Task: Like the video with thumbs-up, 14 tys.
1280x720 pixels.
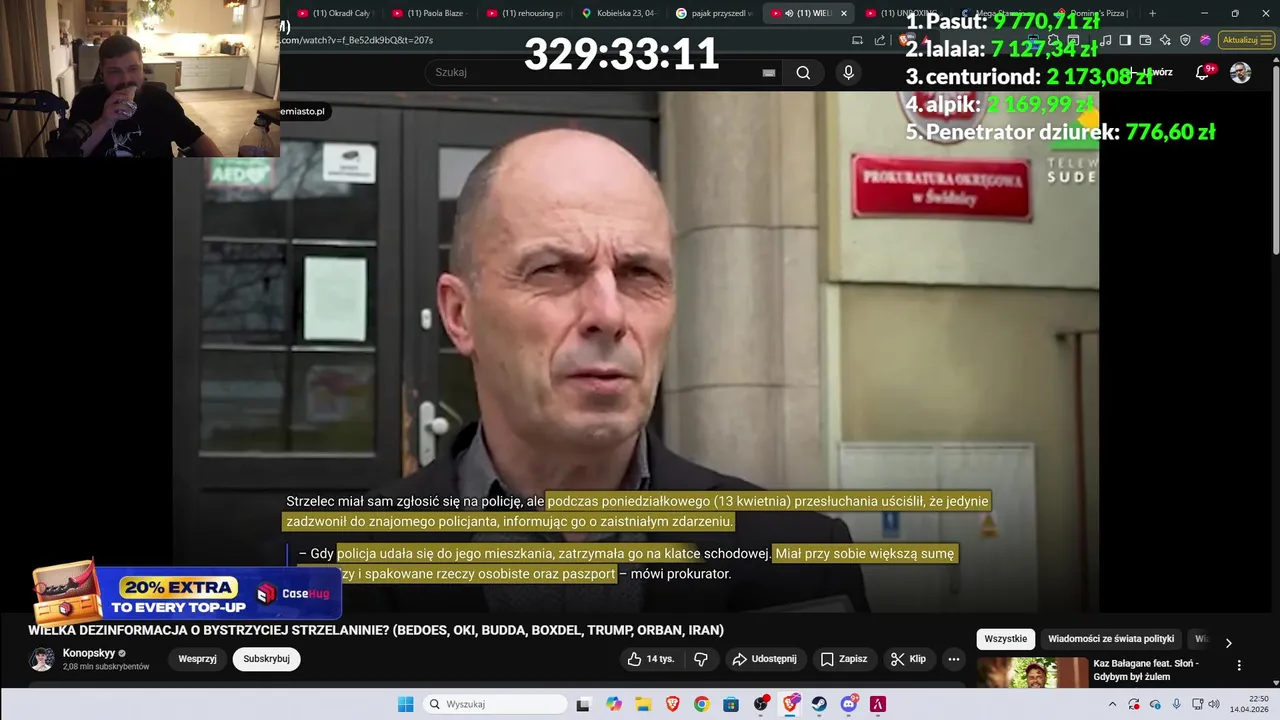Action: click(651, 659)
